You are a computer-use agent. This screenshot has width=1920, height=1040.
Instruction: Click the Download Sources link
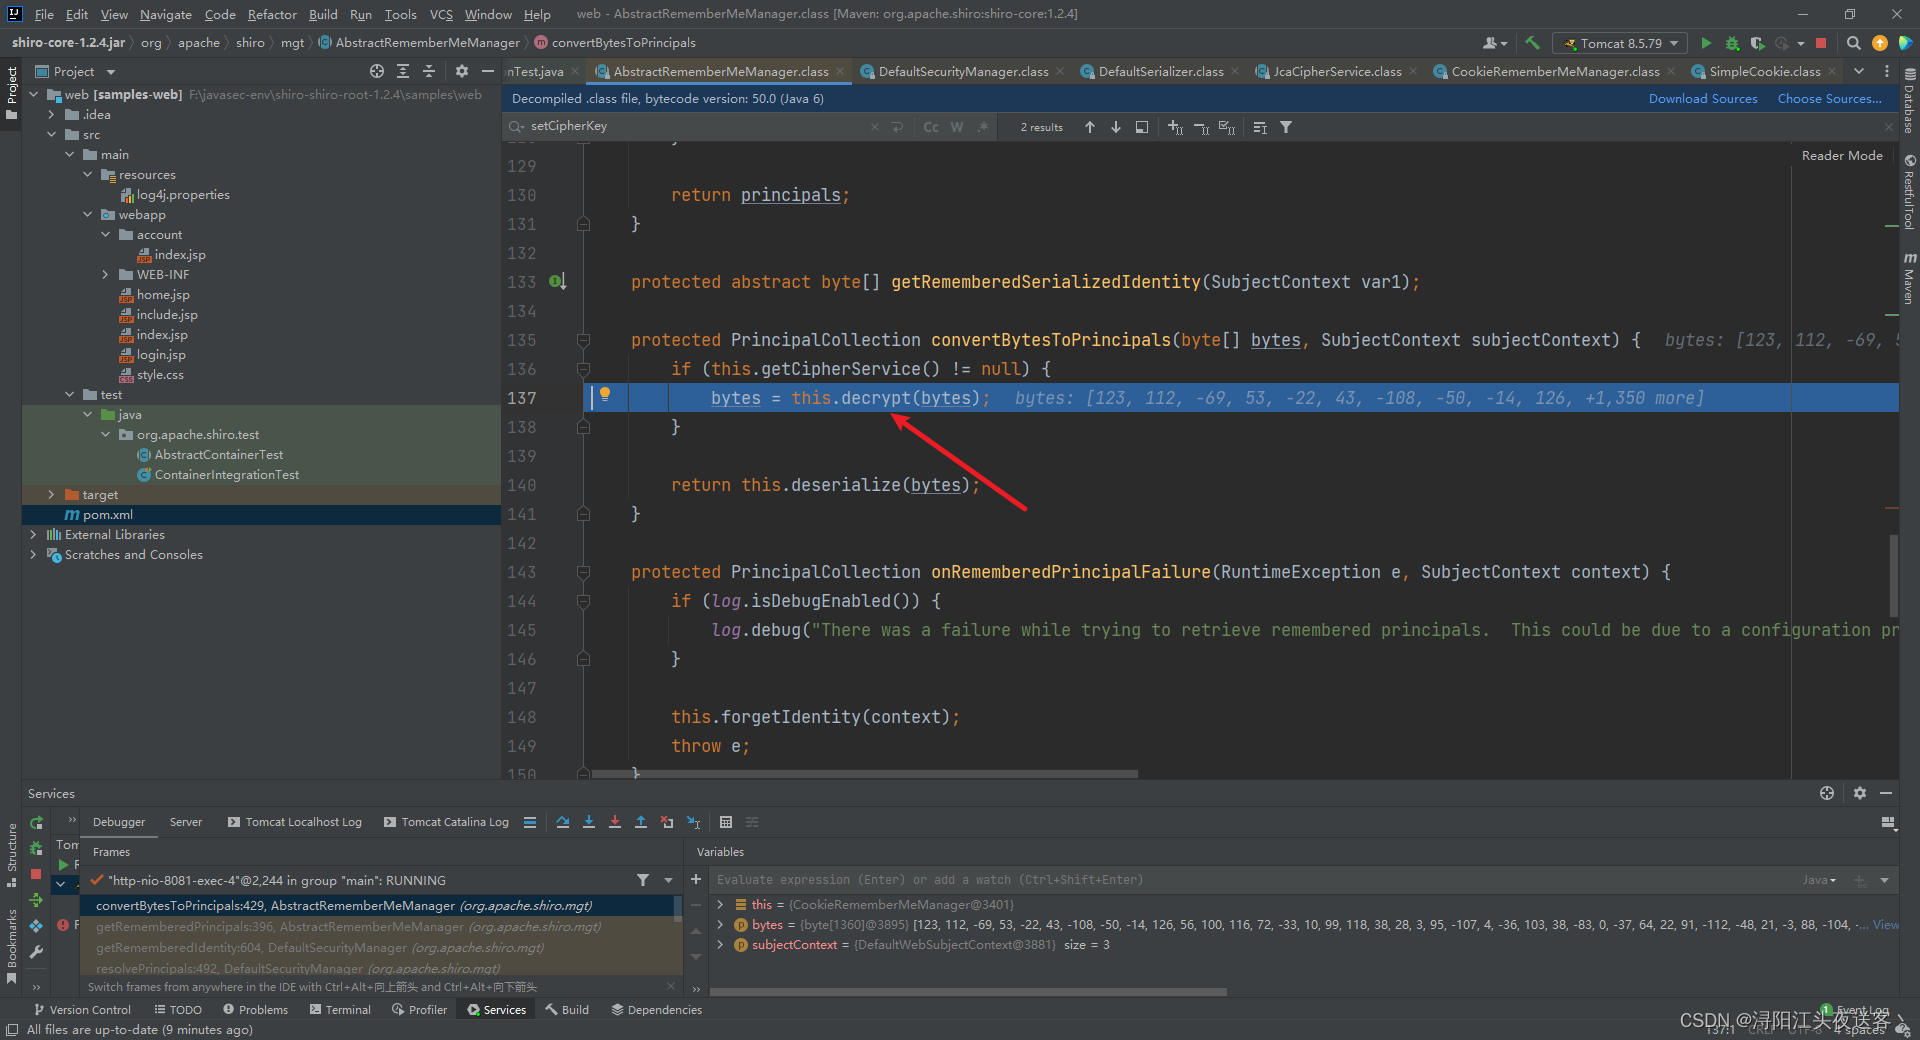[1703, 99]
